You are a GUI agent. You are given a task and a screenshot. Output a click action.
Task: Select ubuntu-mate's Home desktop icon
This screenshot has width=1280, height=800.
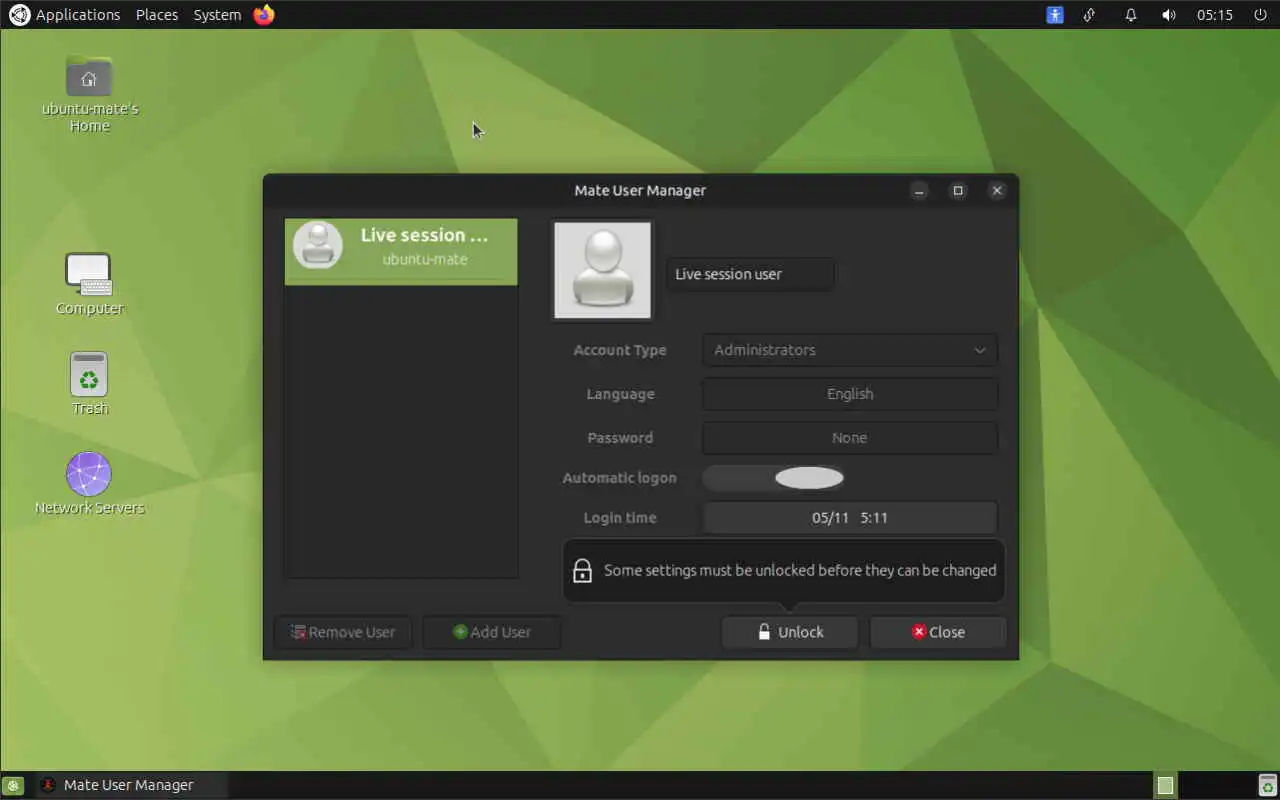[89, 93]
